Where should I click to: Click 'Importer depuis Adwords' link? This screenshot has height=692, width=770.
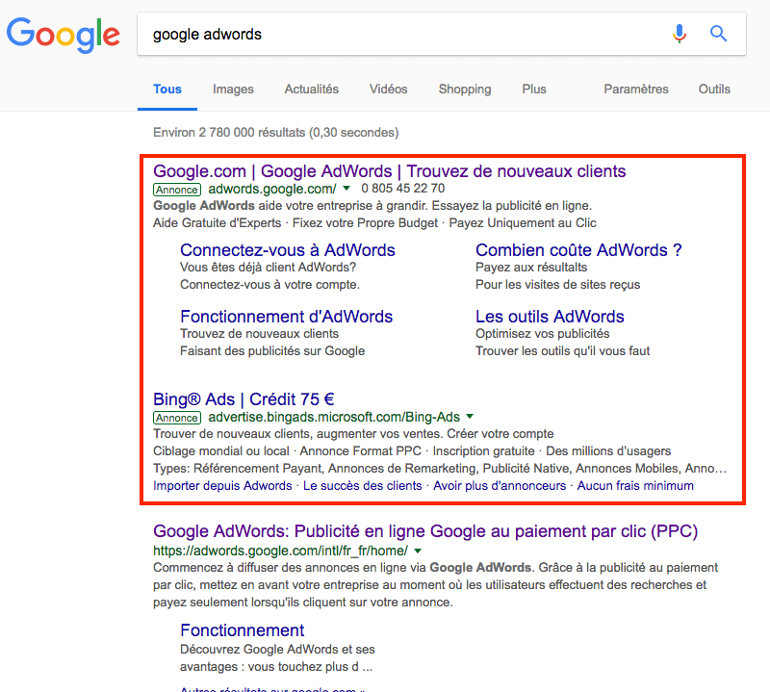point(222,486)
